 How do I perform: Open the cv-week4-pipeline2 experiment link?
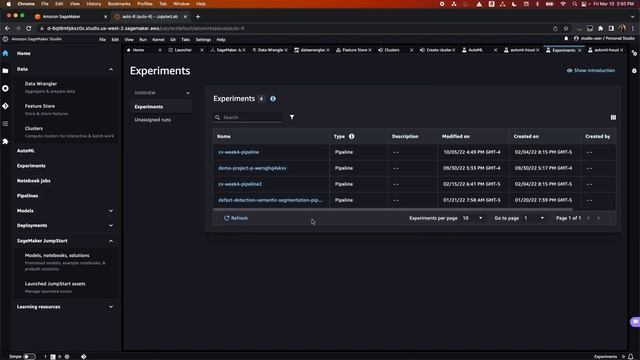[x=240, y=184]
